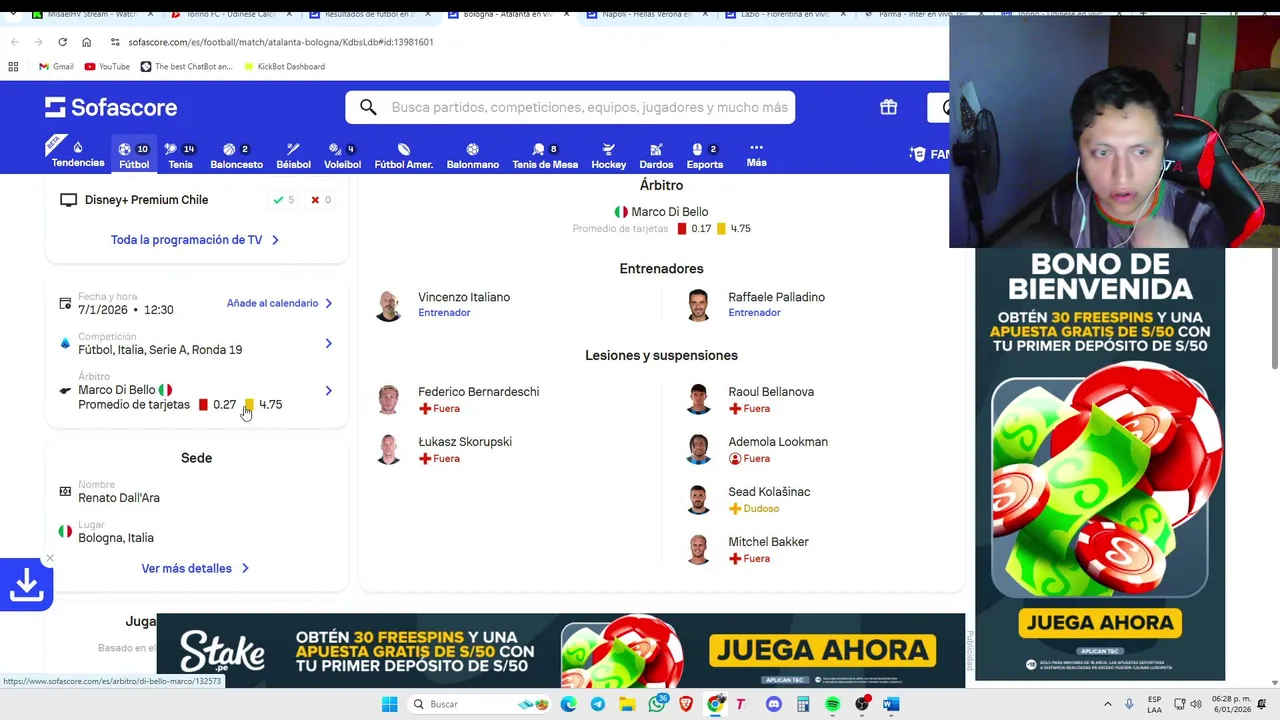The height and width of the screenshot is (720, 1280).
Task: Expand the Más sports menu
Action: [x=756, y=153]
